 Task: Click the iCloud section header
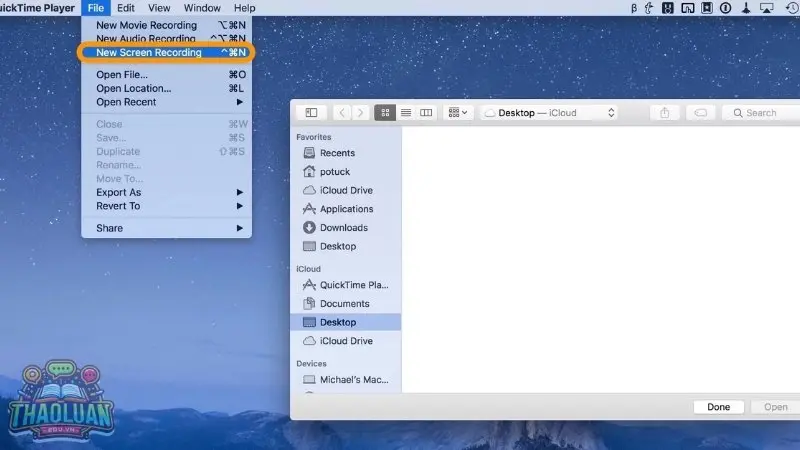tap(308, 269)
